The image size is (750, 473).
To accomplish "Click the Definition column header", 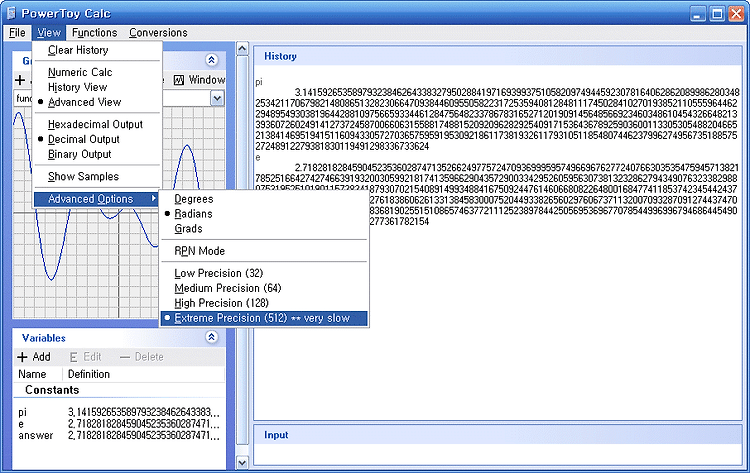I will 143,374.
